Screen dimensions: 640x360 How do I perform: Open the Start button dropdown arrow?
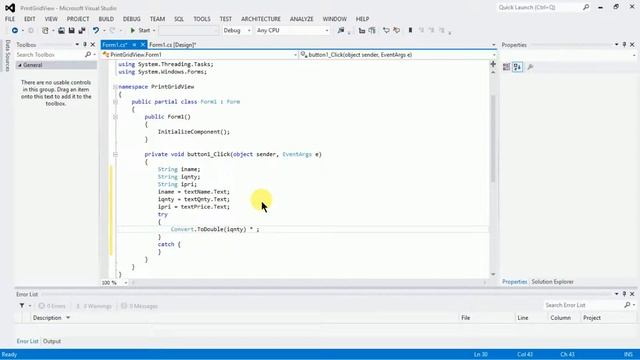pos(154,31)
